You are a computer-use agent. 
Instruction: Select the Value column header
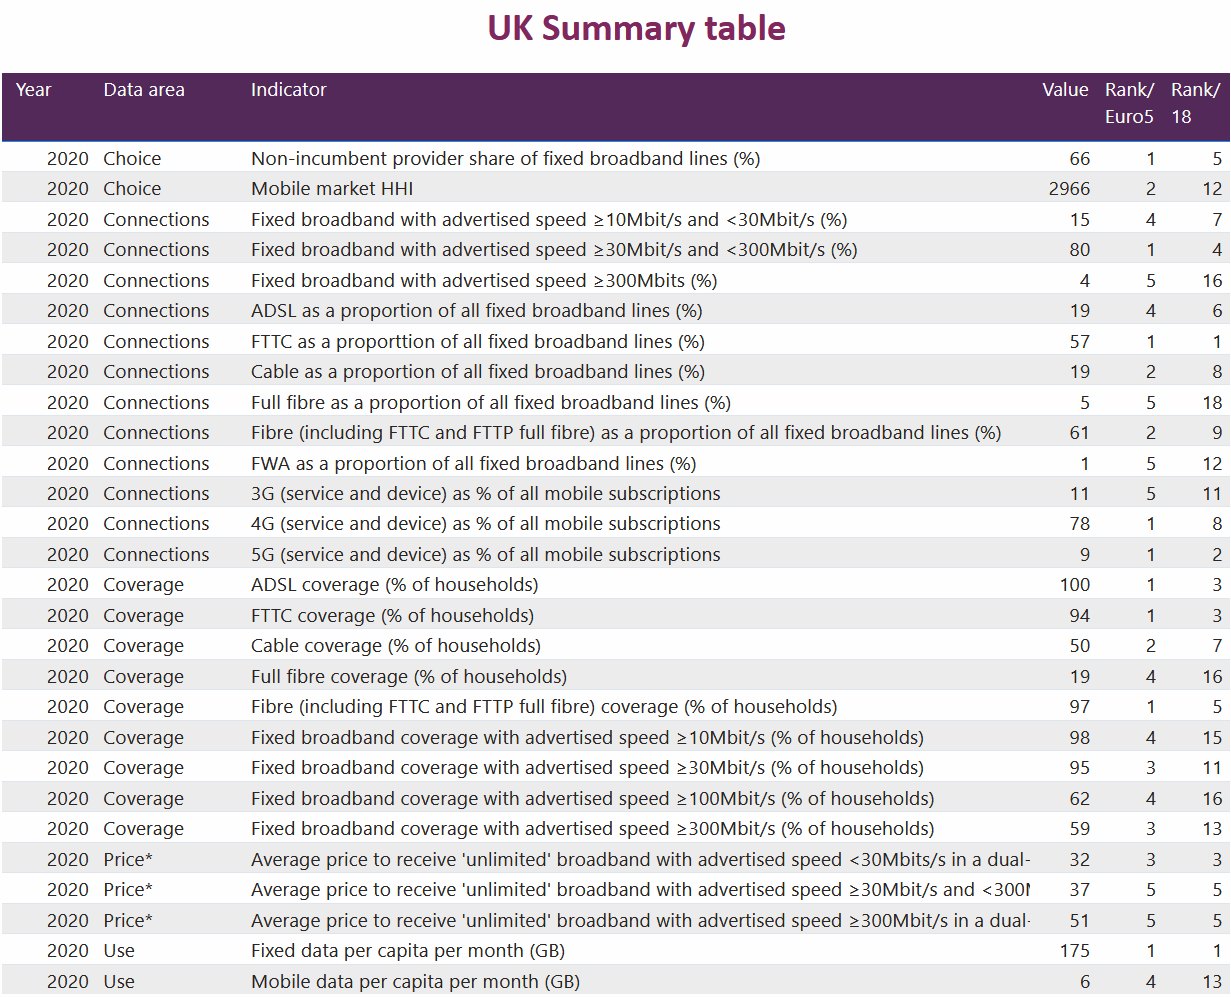pos(1064,90)
